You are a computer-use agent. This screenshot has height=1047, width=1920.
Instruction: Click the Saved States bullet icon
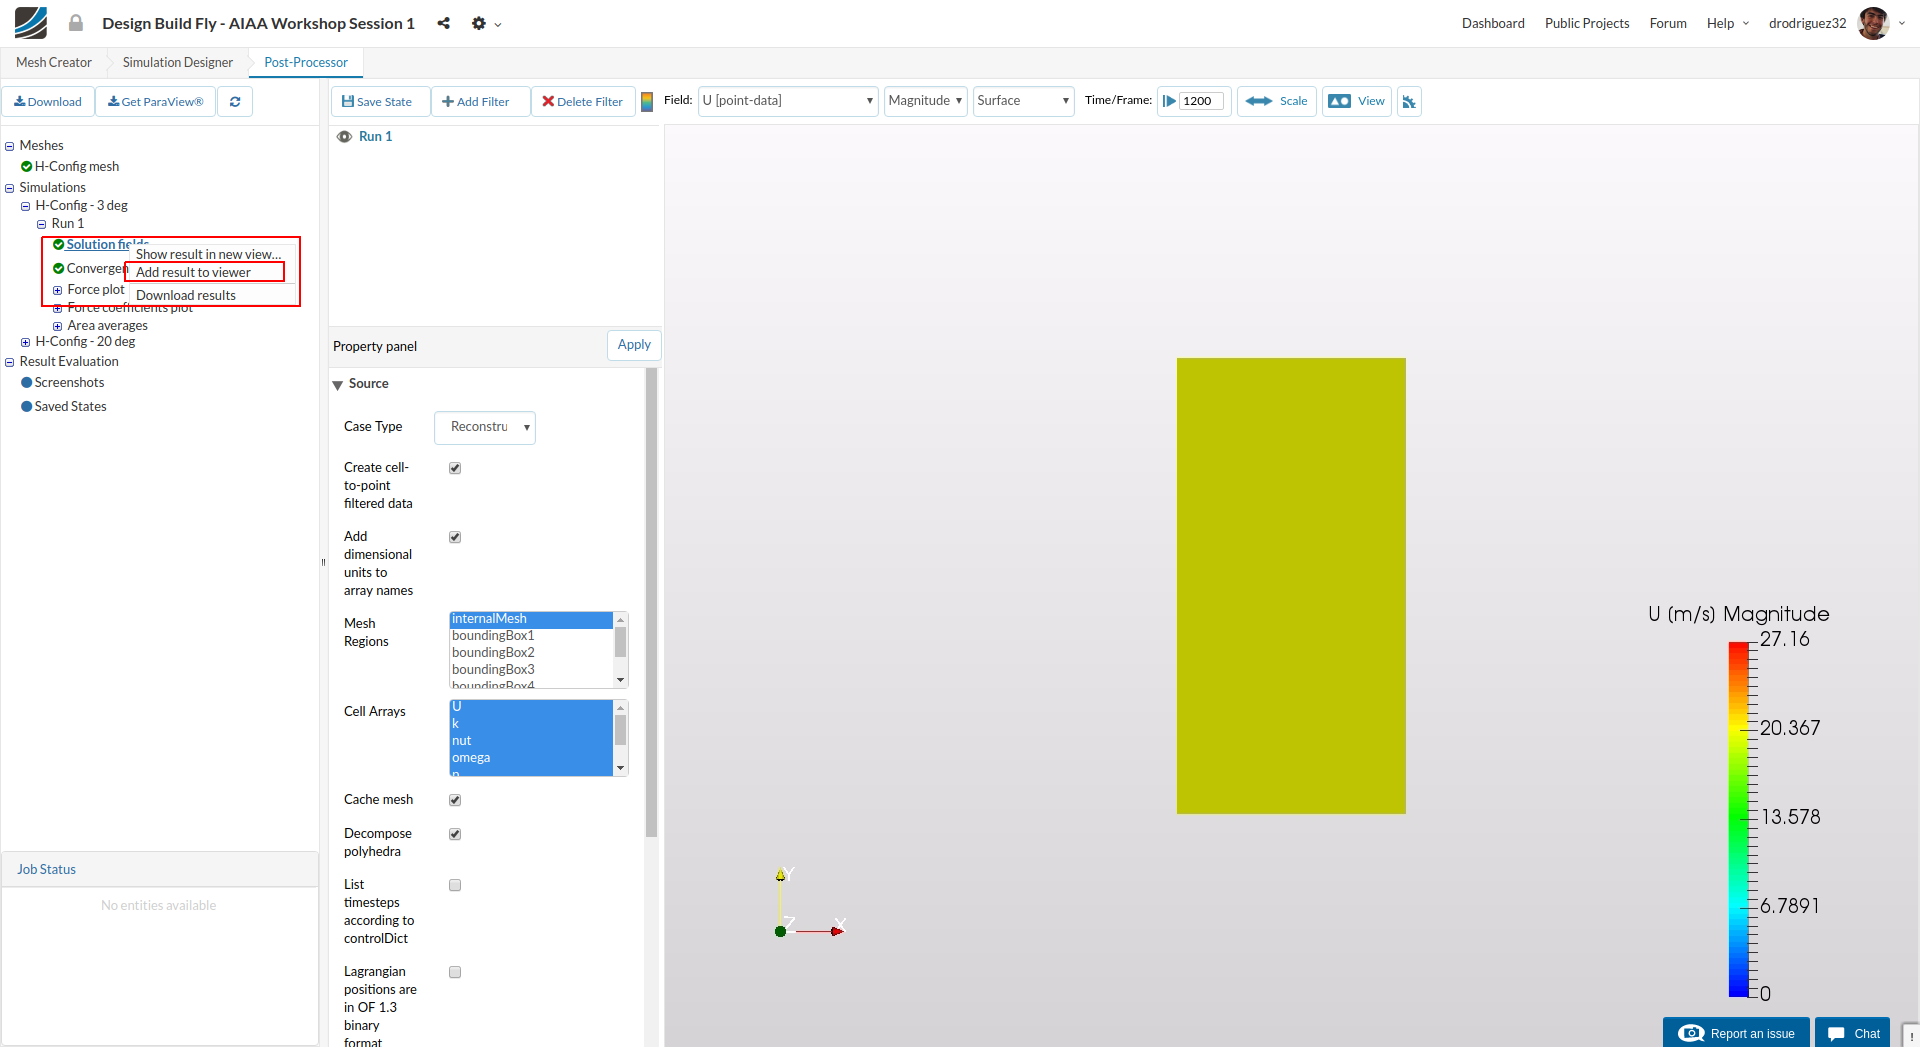(x=26, y=407)
